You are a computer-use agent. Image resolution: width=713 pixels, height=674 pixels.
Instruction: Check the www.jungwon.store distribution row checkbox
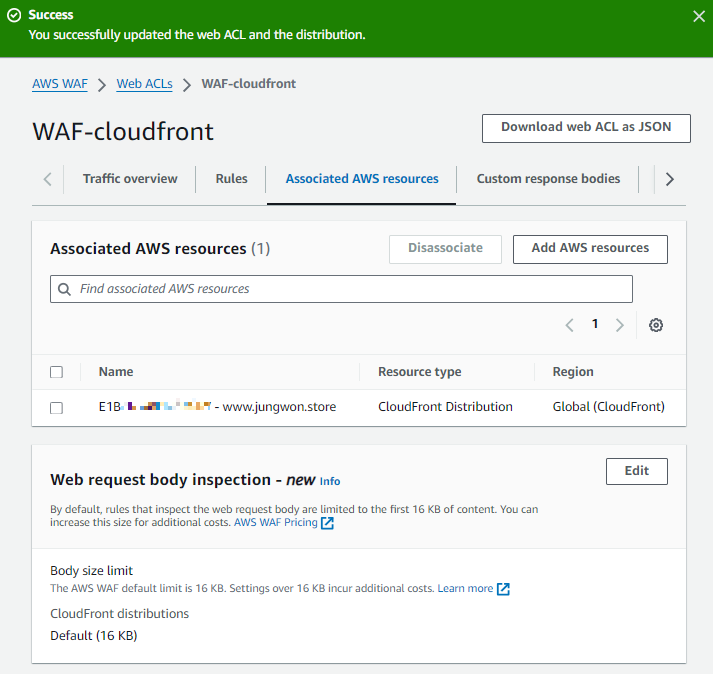56,407
